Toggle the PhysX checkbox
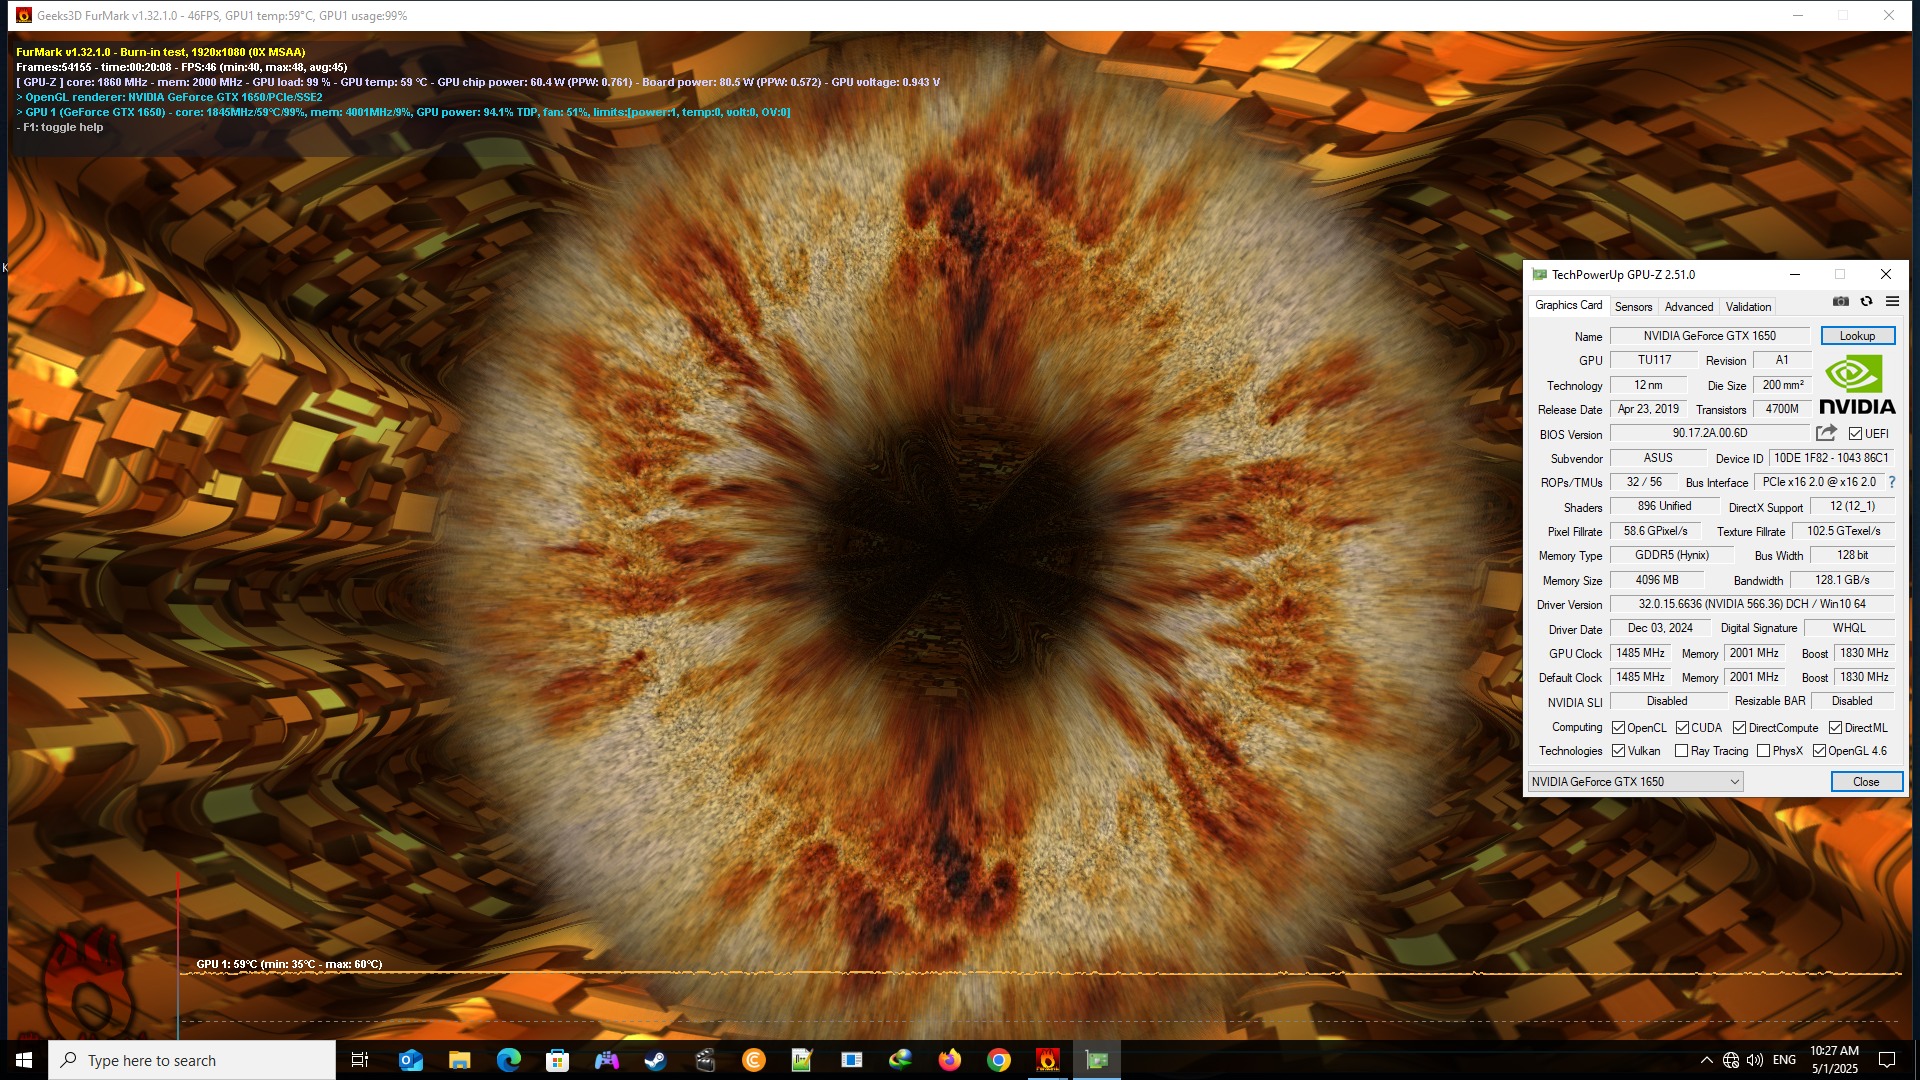 coord(1763,751)
